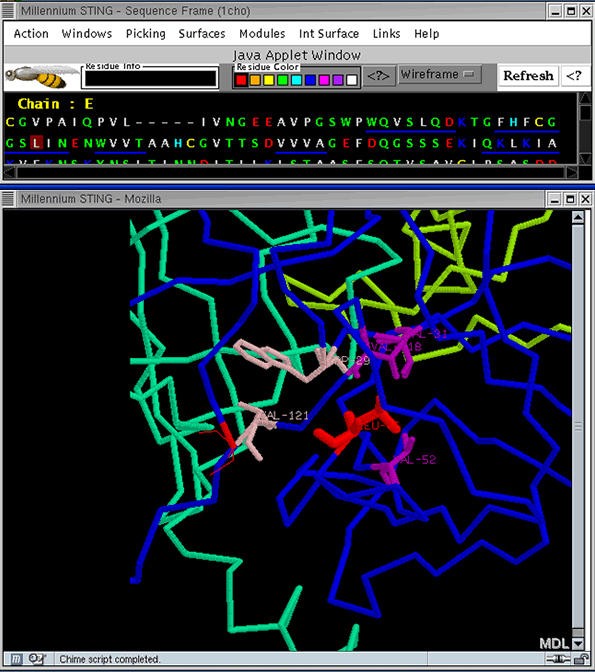Click the MDL logo in the viewer
This screenshot has width=595, height=672.
pyautogui.click(x=554, y=643)
